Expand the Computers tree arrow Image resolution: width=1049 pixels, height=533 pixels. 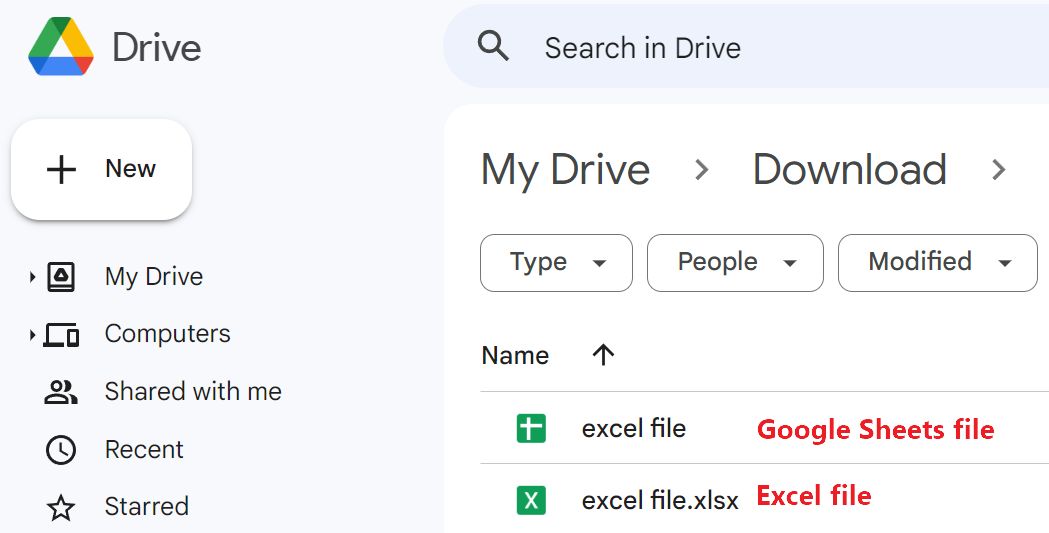coord(32,334)
